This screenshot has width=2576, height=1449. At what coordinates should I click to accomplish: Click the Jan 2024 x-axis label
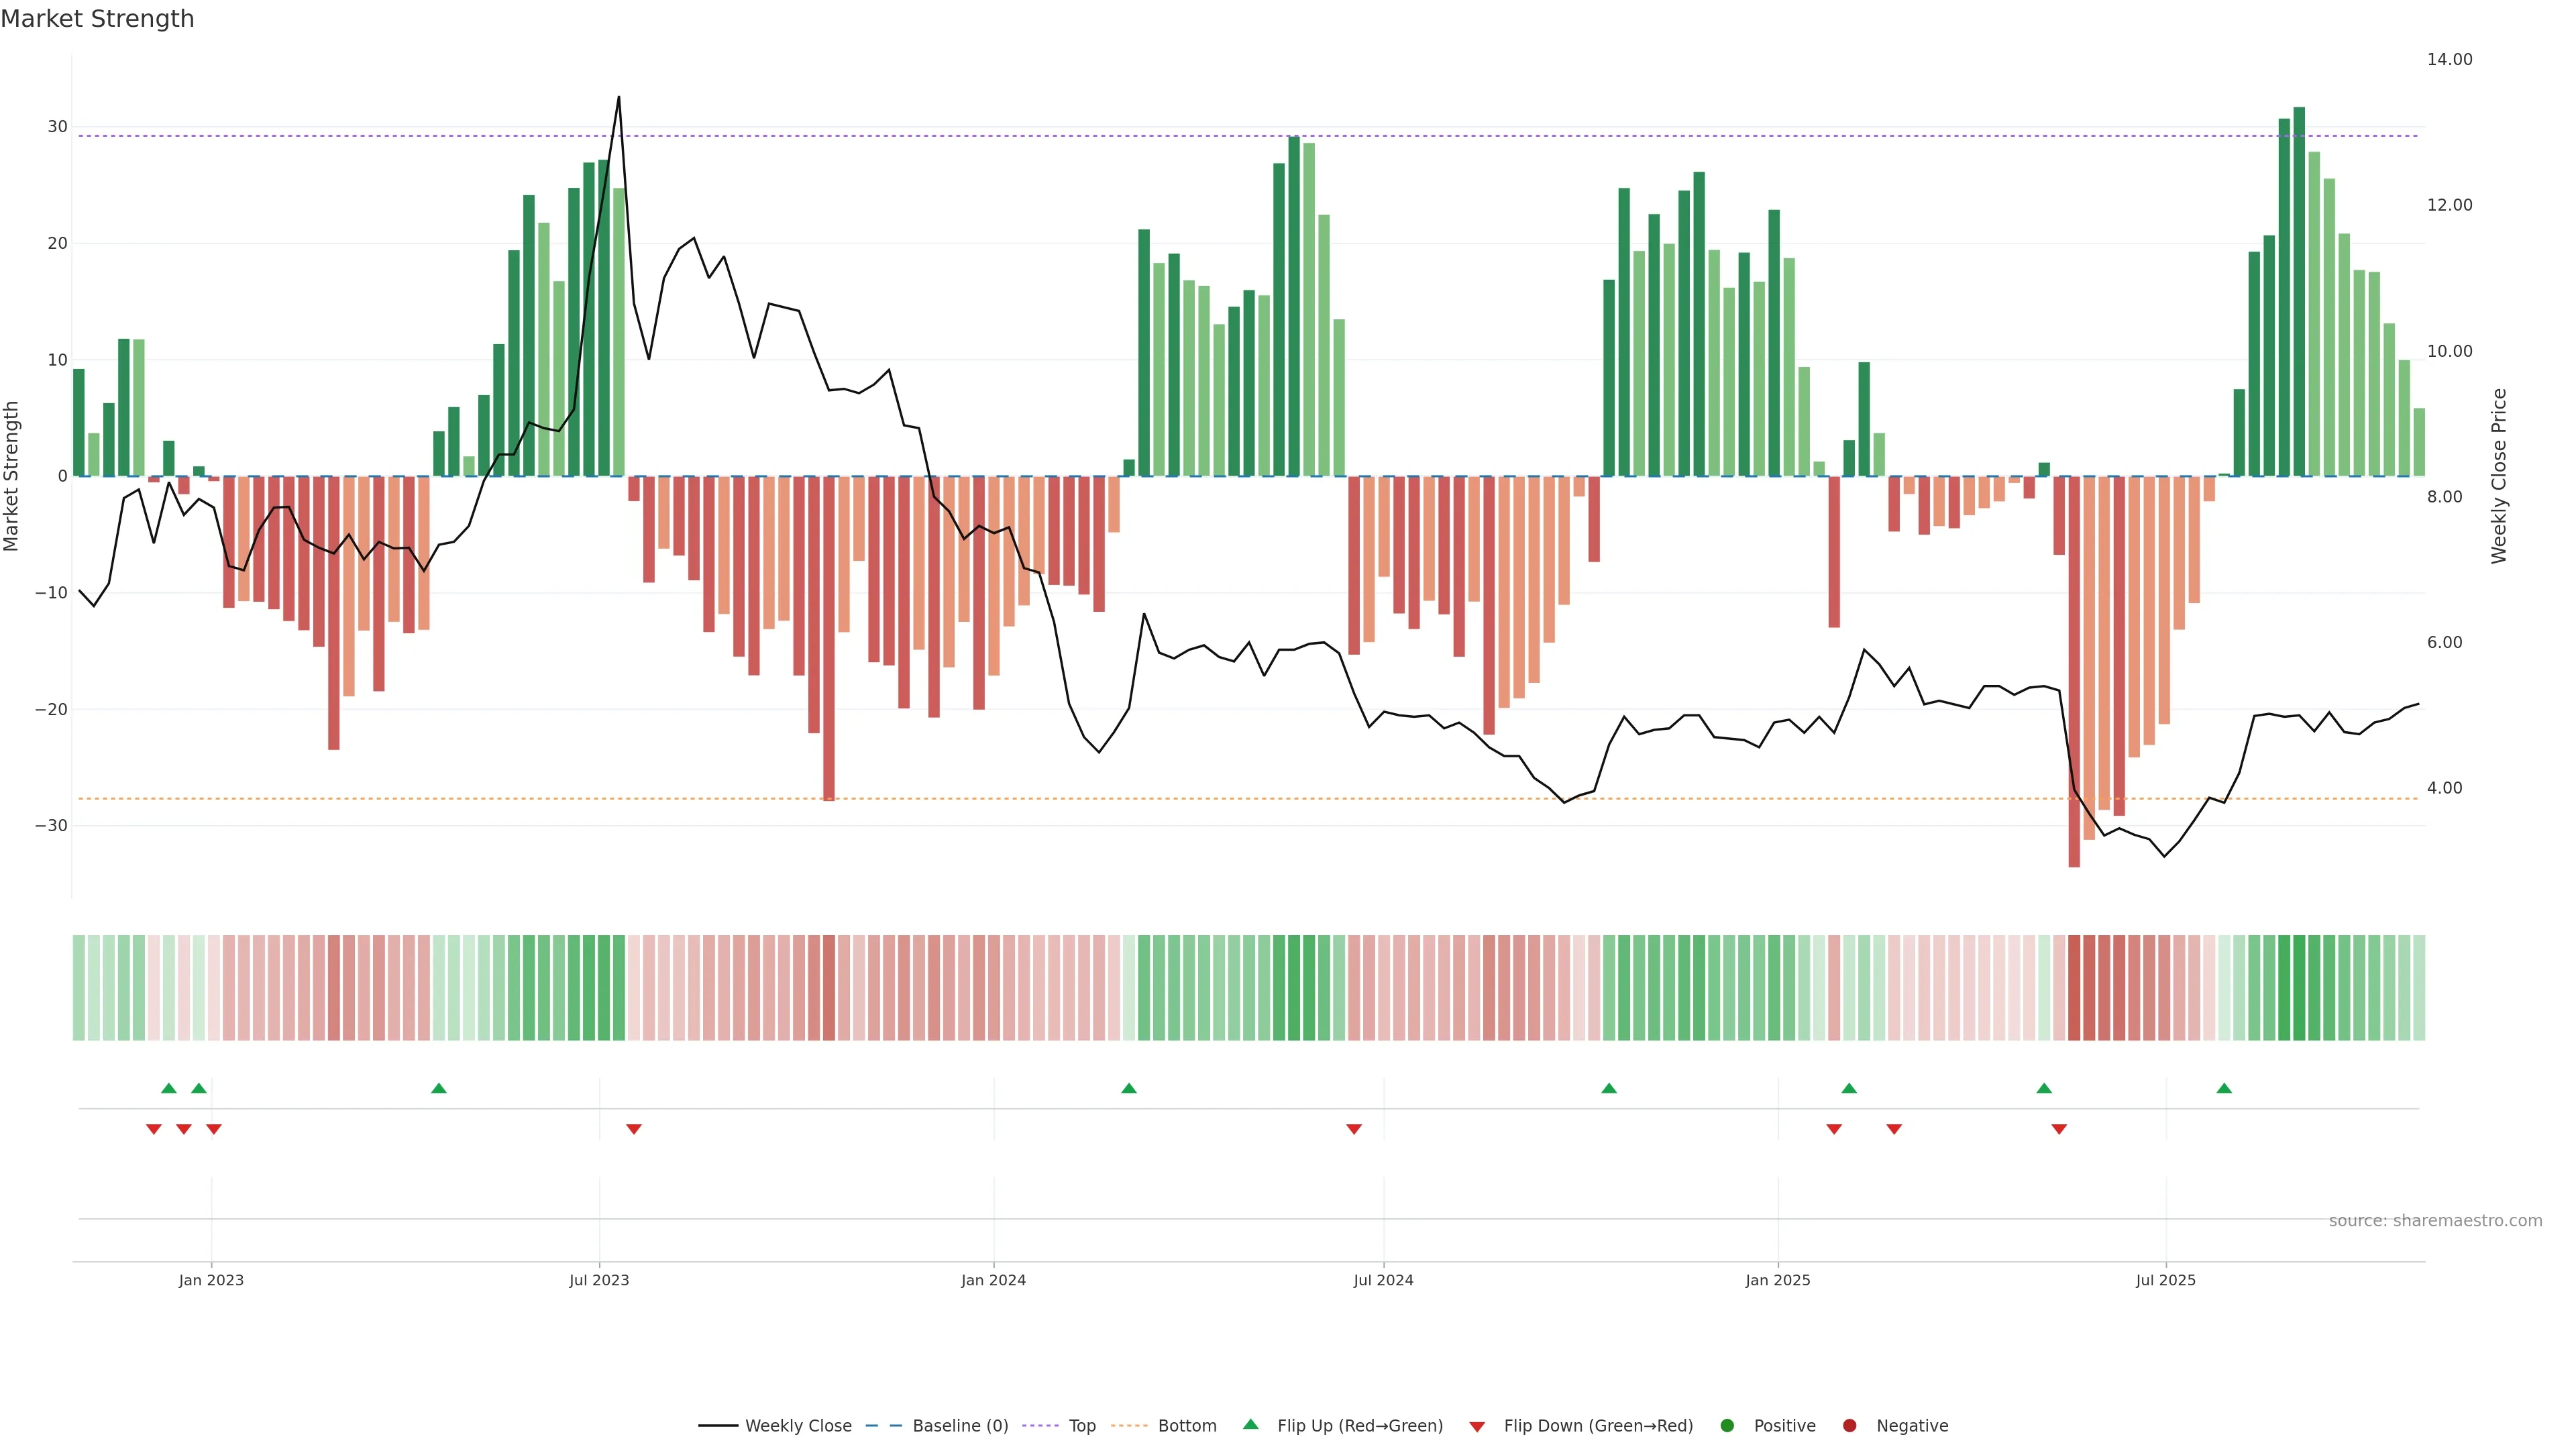pos(993,1280)
